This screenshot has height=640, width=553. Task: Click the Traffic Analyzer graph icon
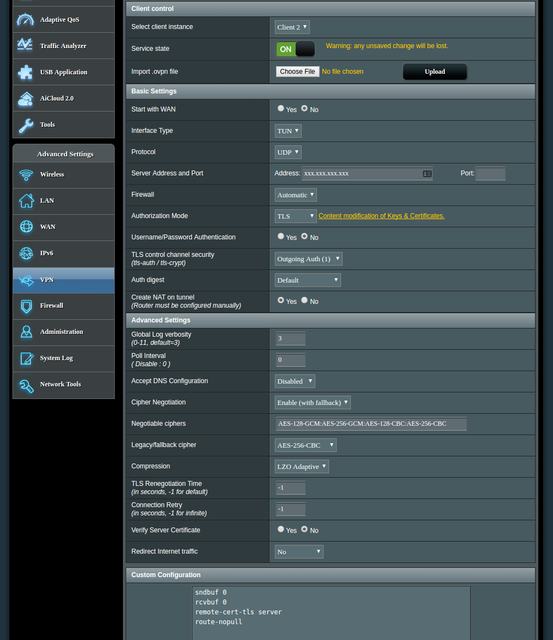coord(25,45)
